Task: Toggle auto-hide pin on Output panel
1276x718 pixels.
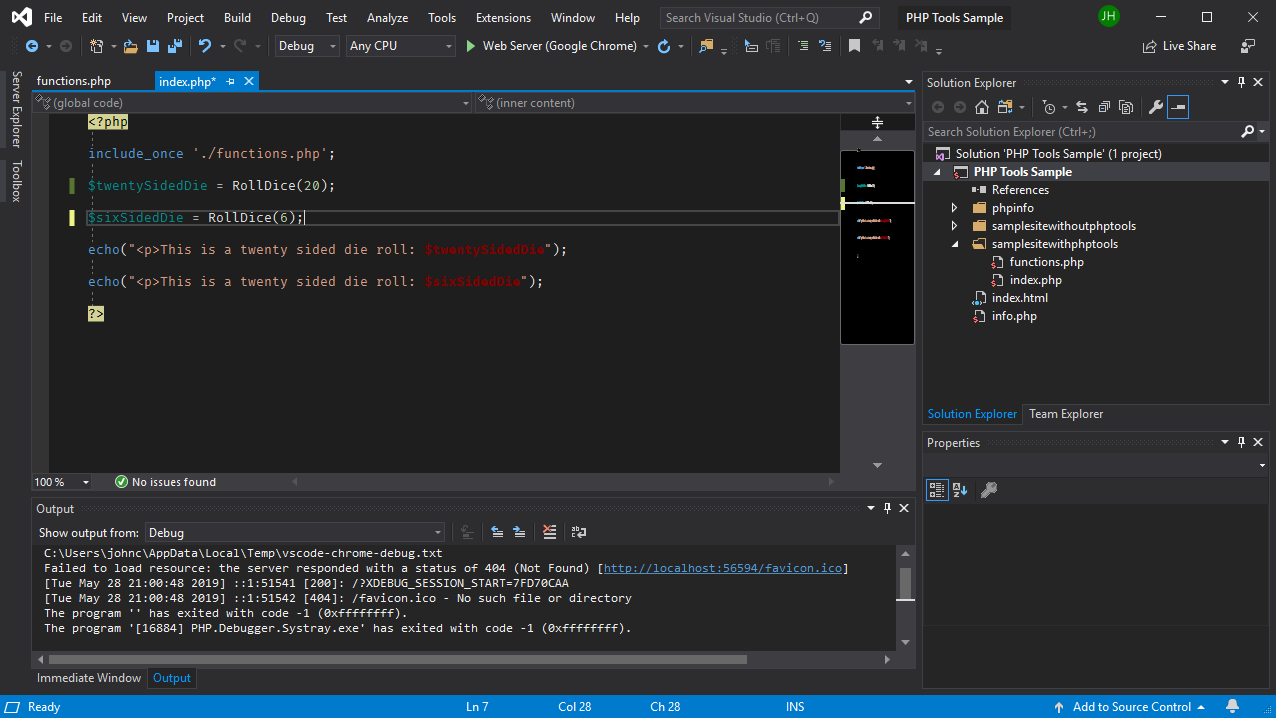Action: coord(887,509)
